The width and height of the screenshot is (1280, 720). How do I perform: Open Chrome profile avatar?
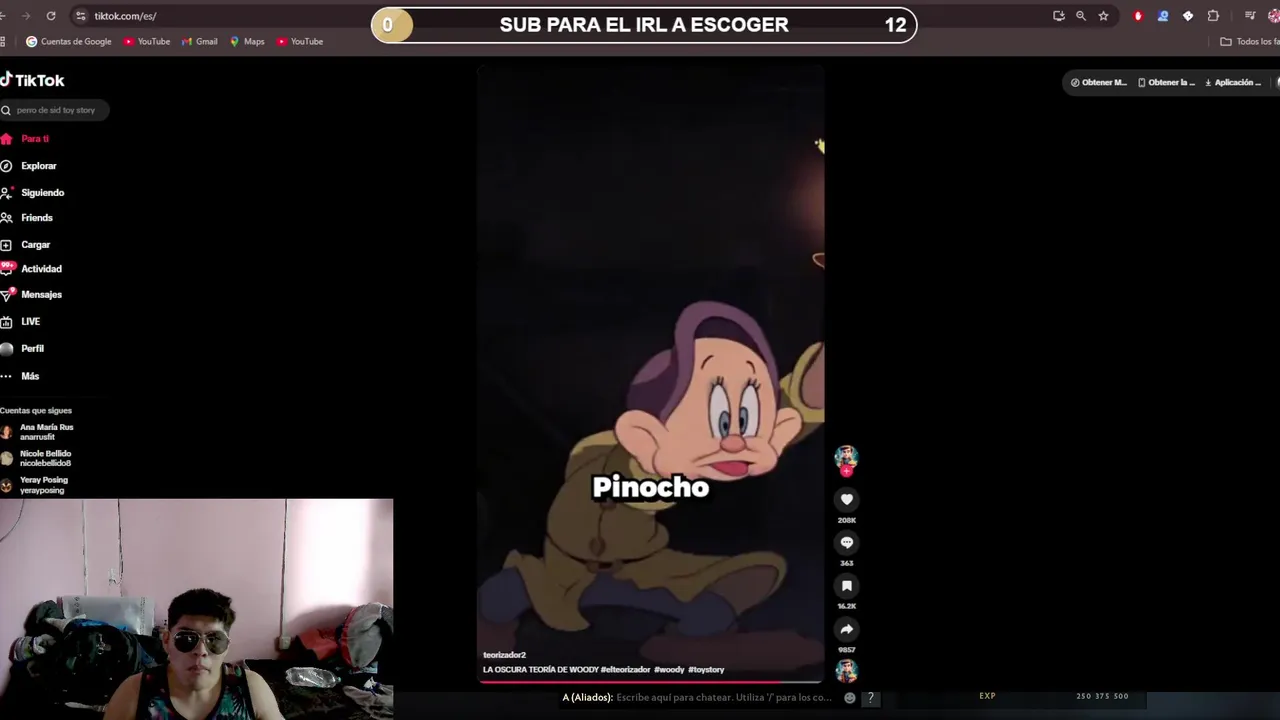1273,16
